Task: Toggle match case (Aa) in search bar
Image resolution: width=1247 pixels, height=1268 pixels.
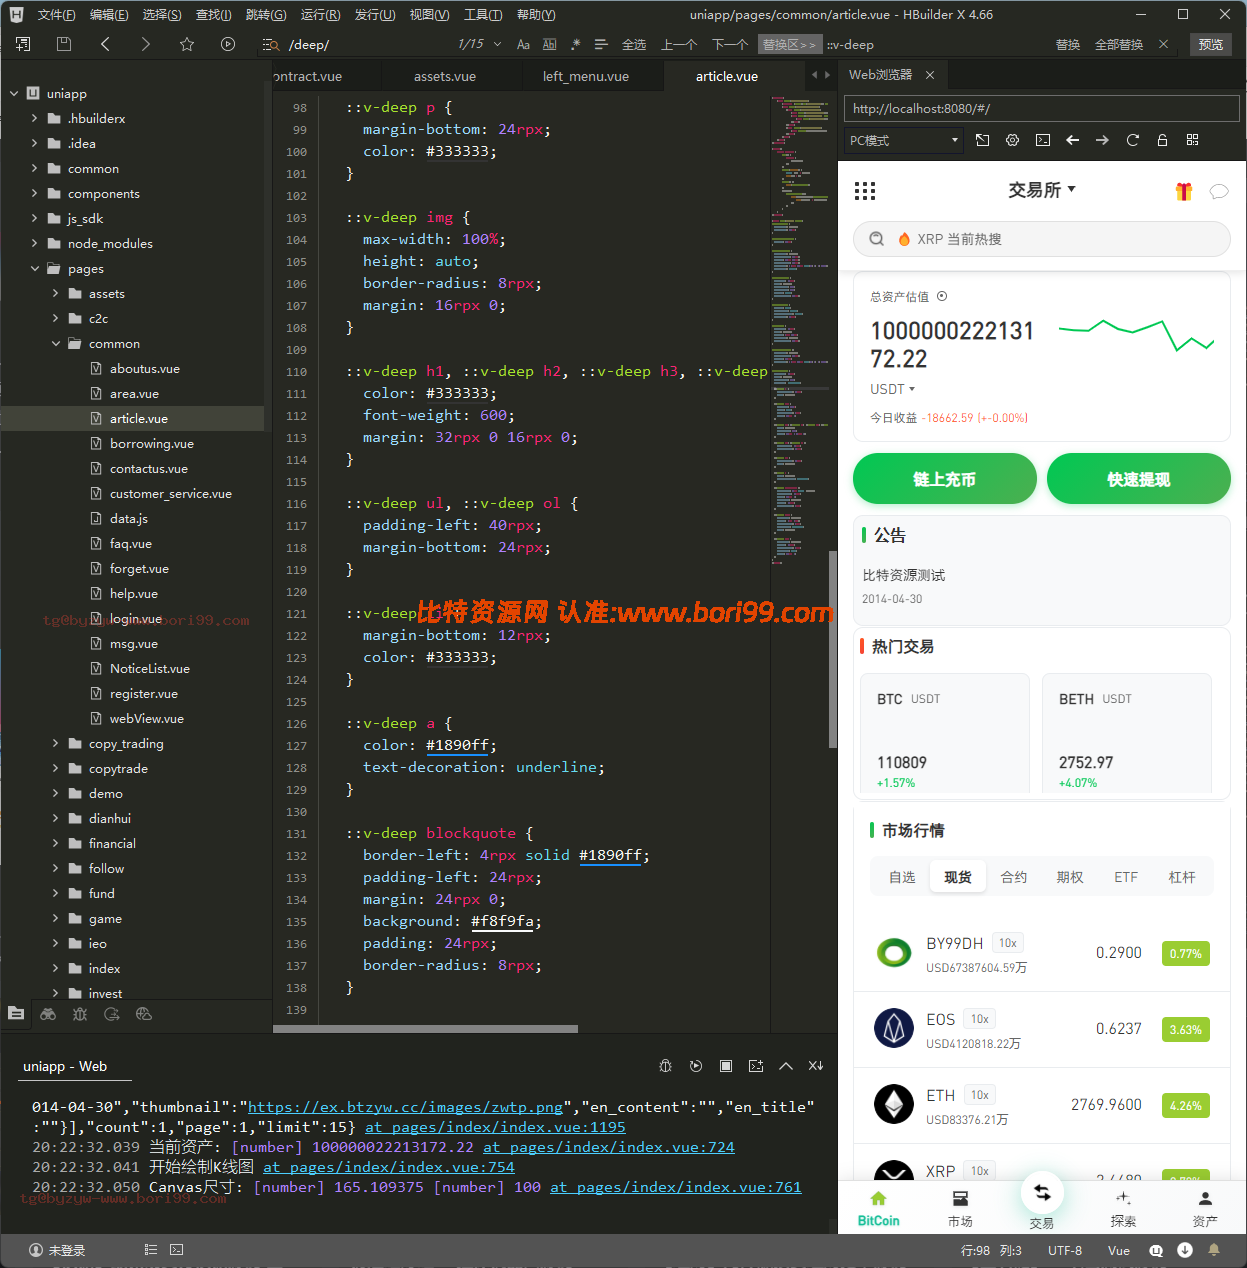Action: click(x=523, y=44)
